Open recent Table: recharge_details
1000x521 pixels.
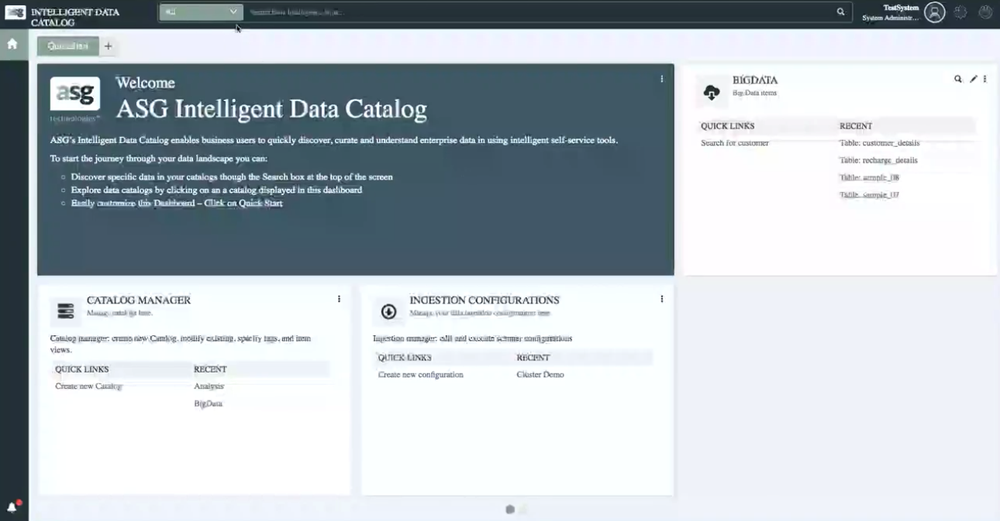pos(878,160)
